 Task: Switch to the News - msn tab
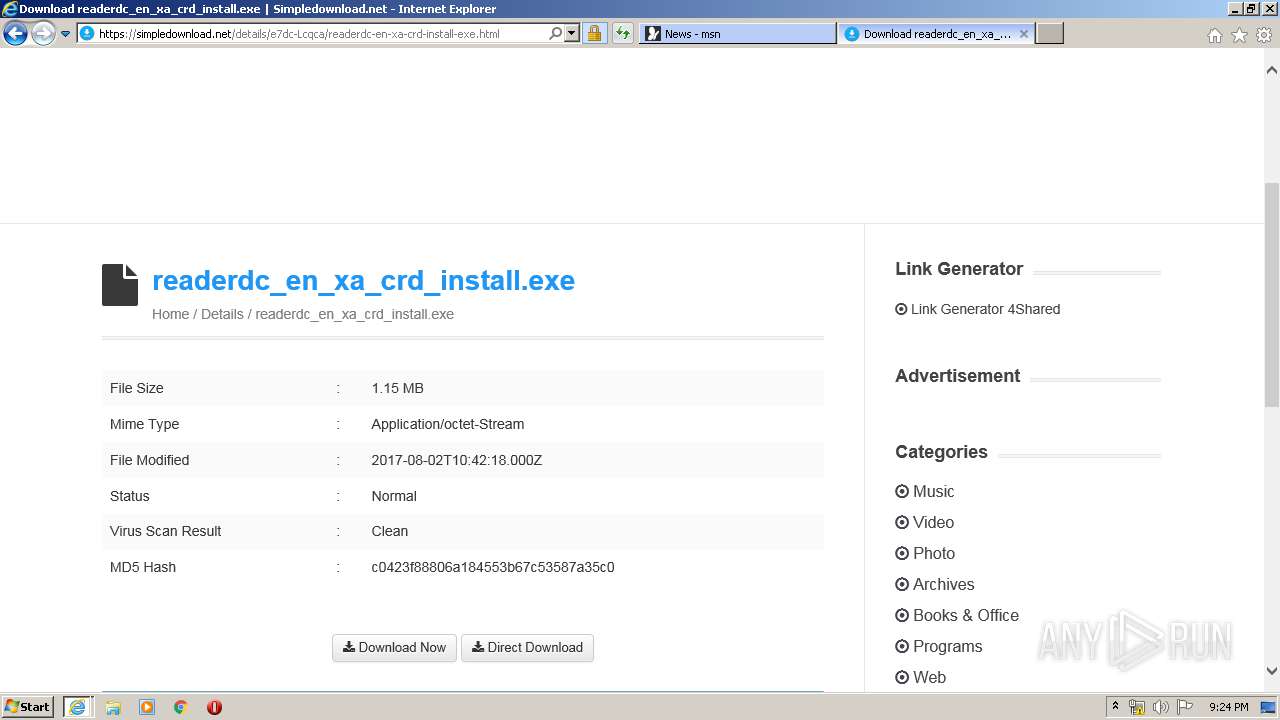(x=738, y=34)
